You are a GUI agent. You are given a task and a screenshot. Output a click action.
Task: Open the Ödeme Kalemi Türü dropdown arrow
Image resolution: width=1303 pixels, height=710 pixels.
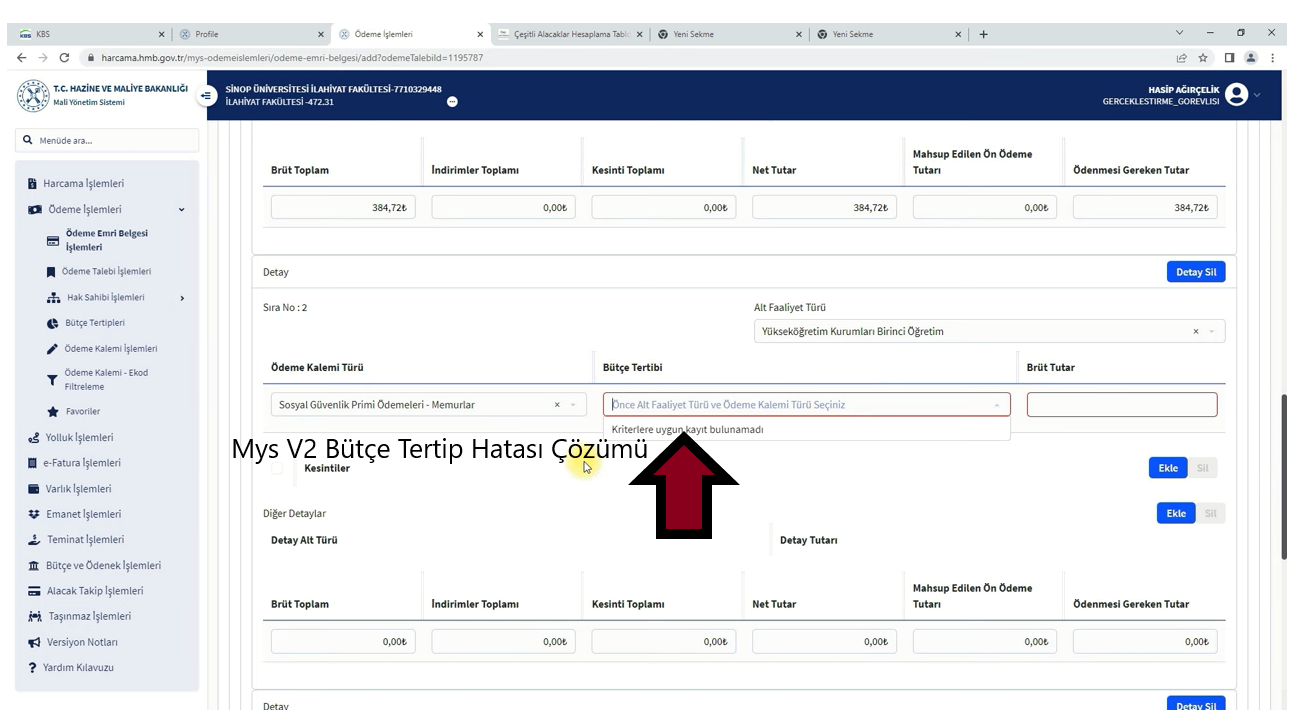573,405
